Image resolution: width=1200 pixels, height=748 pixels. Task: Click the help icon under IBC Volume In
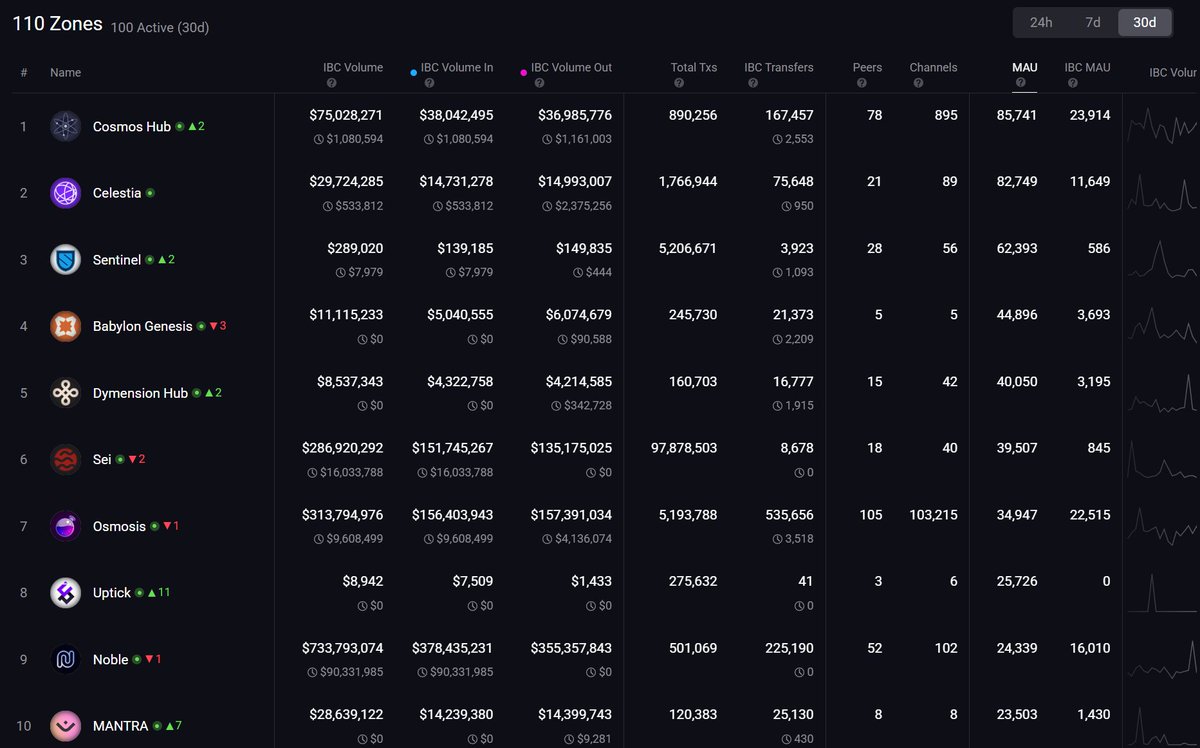tap(429, 83)
